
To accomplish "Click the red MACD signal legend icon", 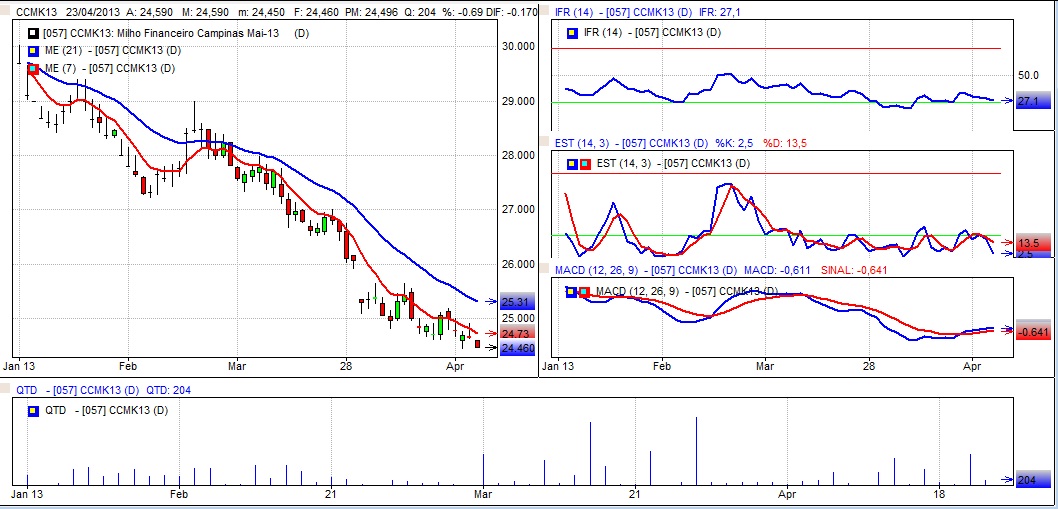I will (x=584, y=292).
